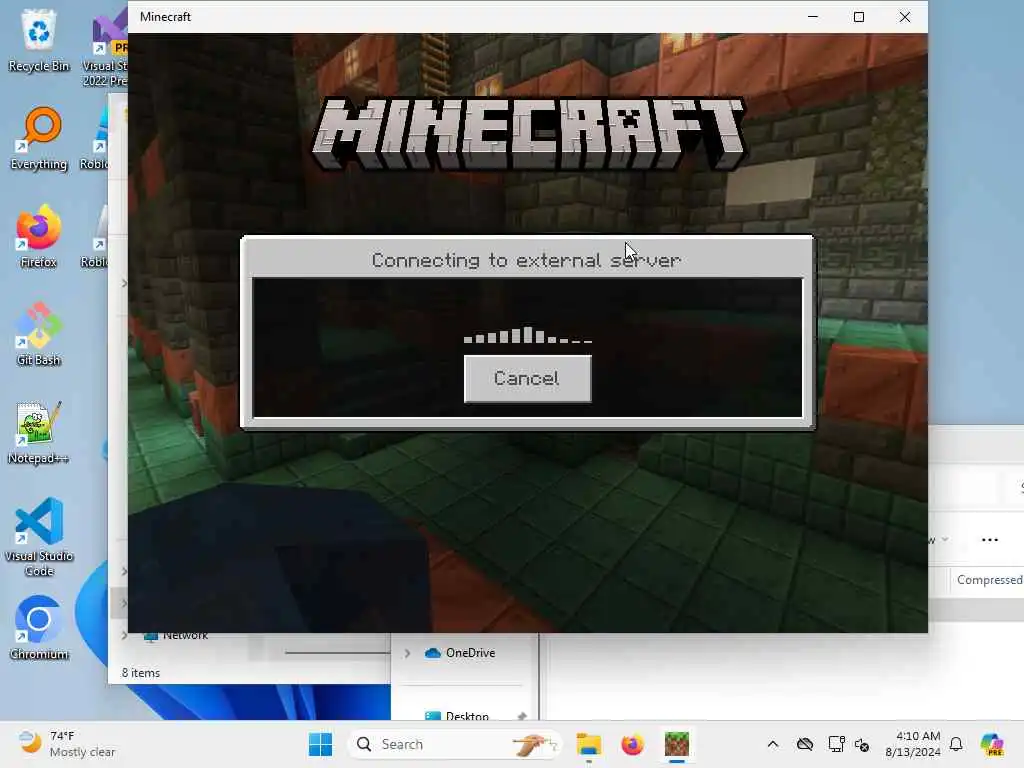The height and width of the screenshot is (768, 1024).
Task: Show hidden system tray icons
Action: point(773,744)
